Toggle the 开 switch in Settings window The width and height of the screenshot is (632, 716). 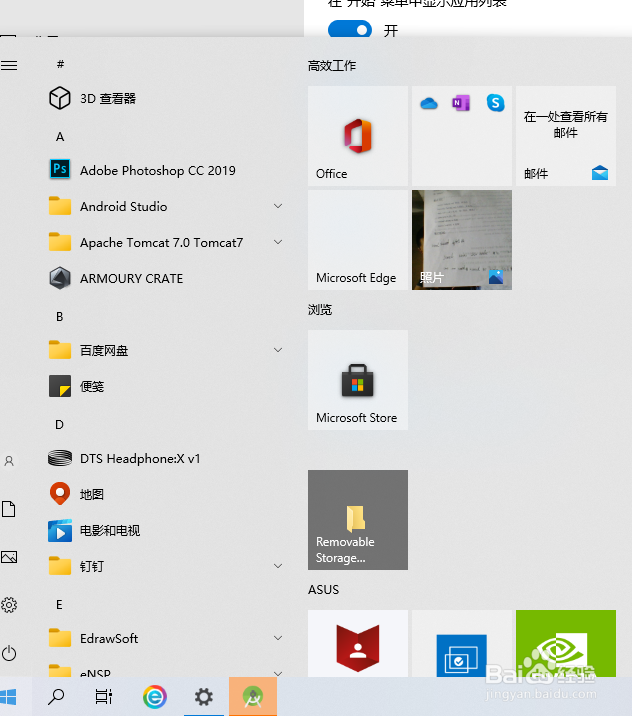point(350,29)
